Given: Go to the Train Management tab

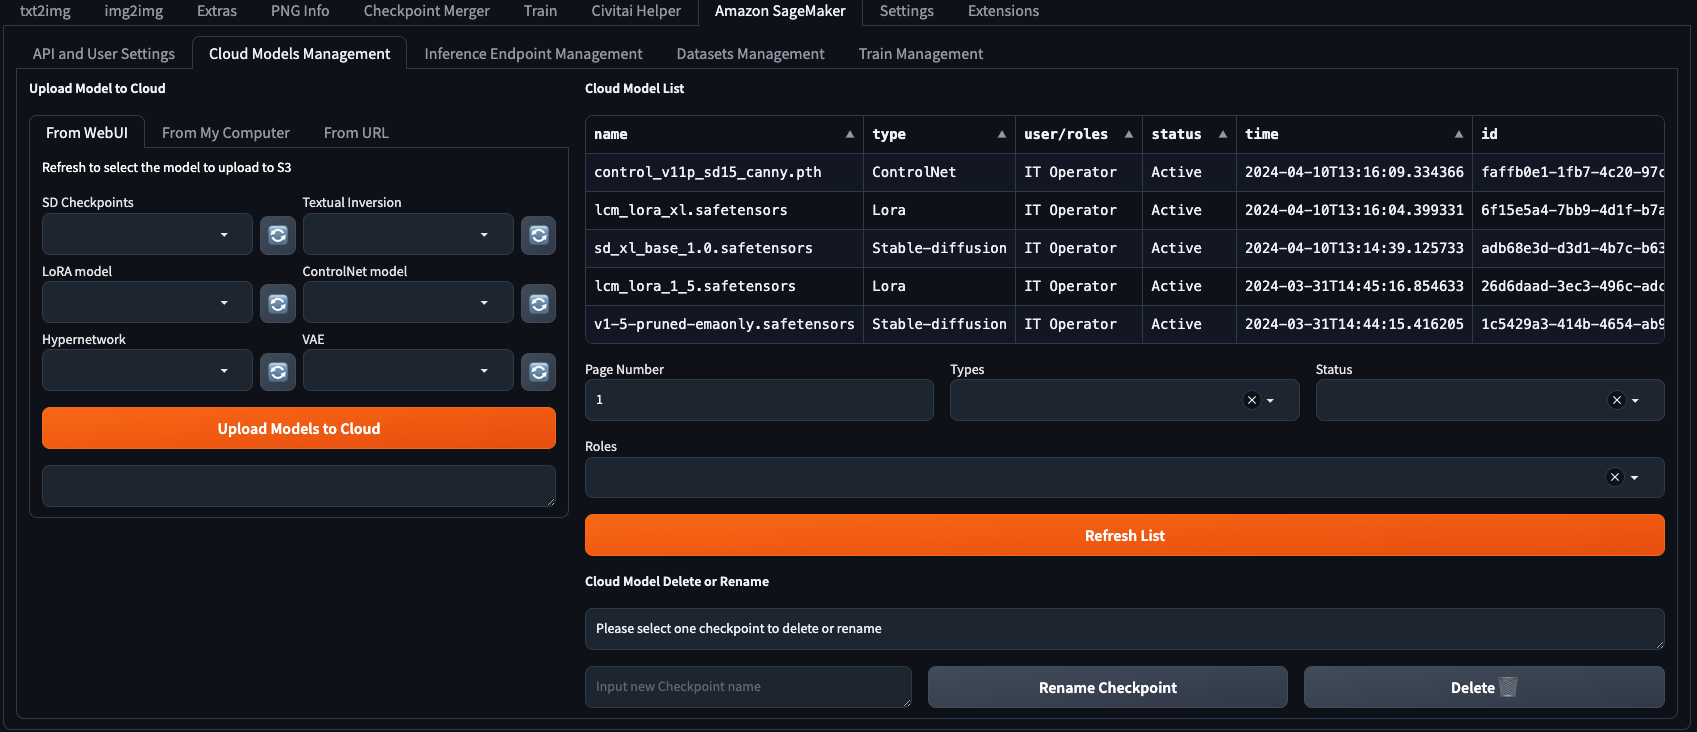Looking at the screenshot, I should point(921,54).
